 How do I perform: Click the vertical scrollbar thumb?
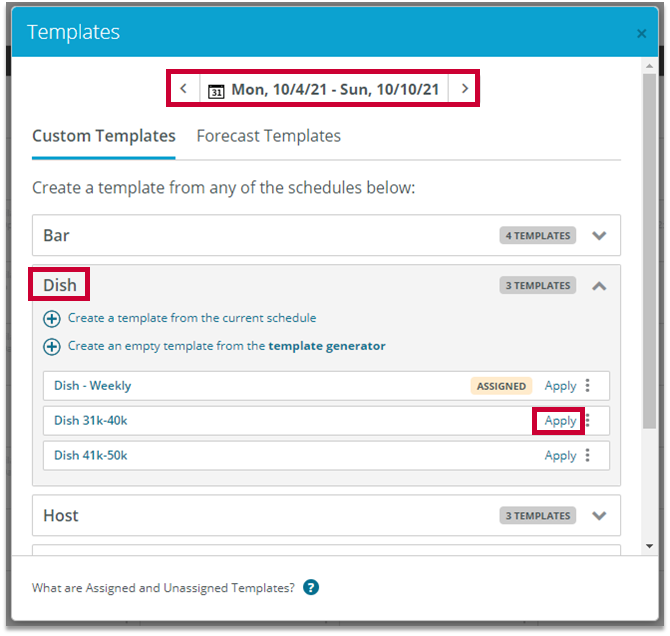coord(650,250)
